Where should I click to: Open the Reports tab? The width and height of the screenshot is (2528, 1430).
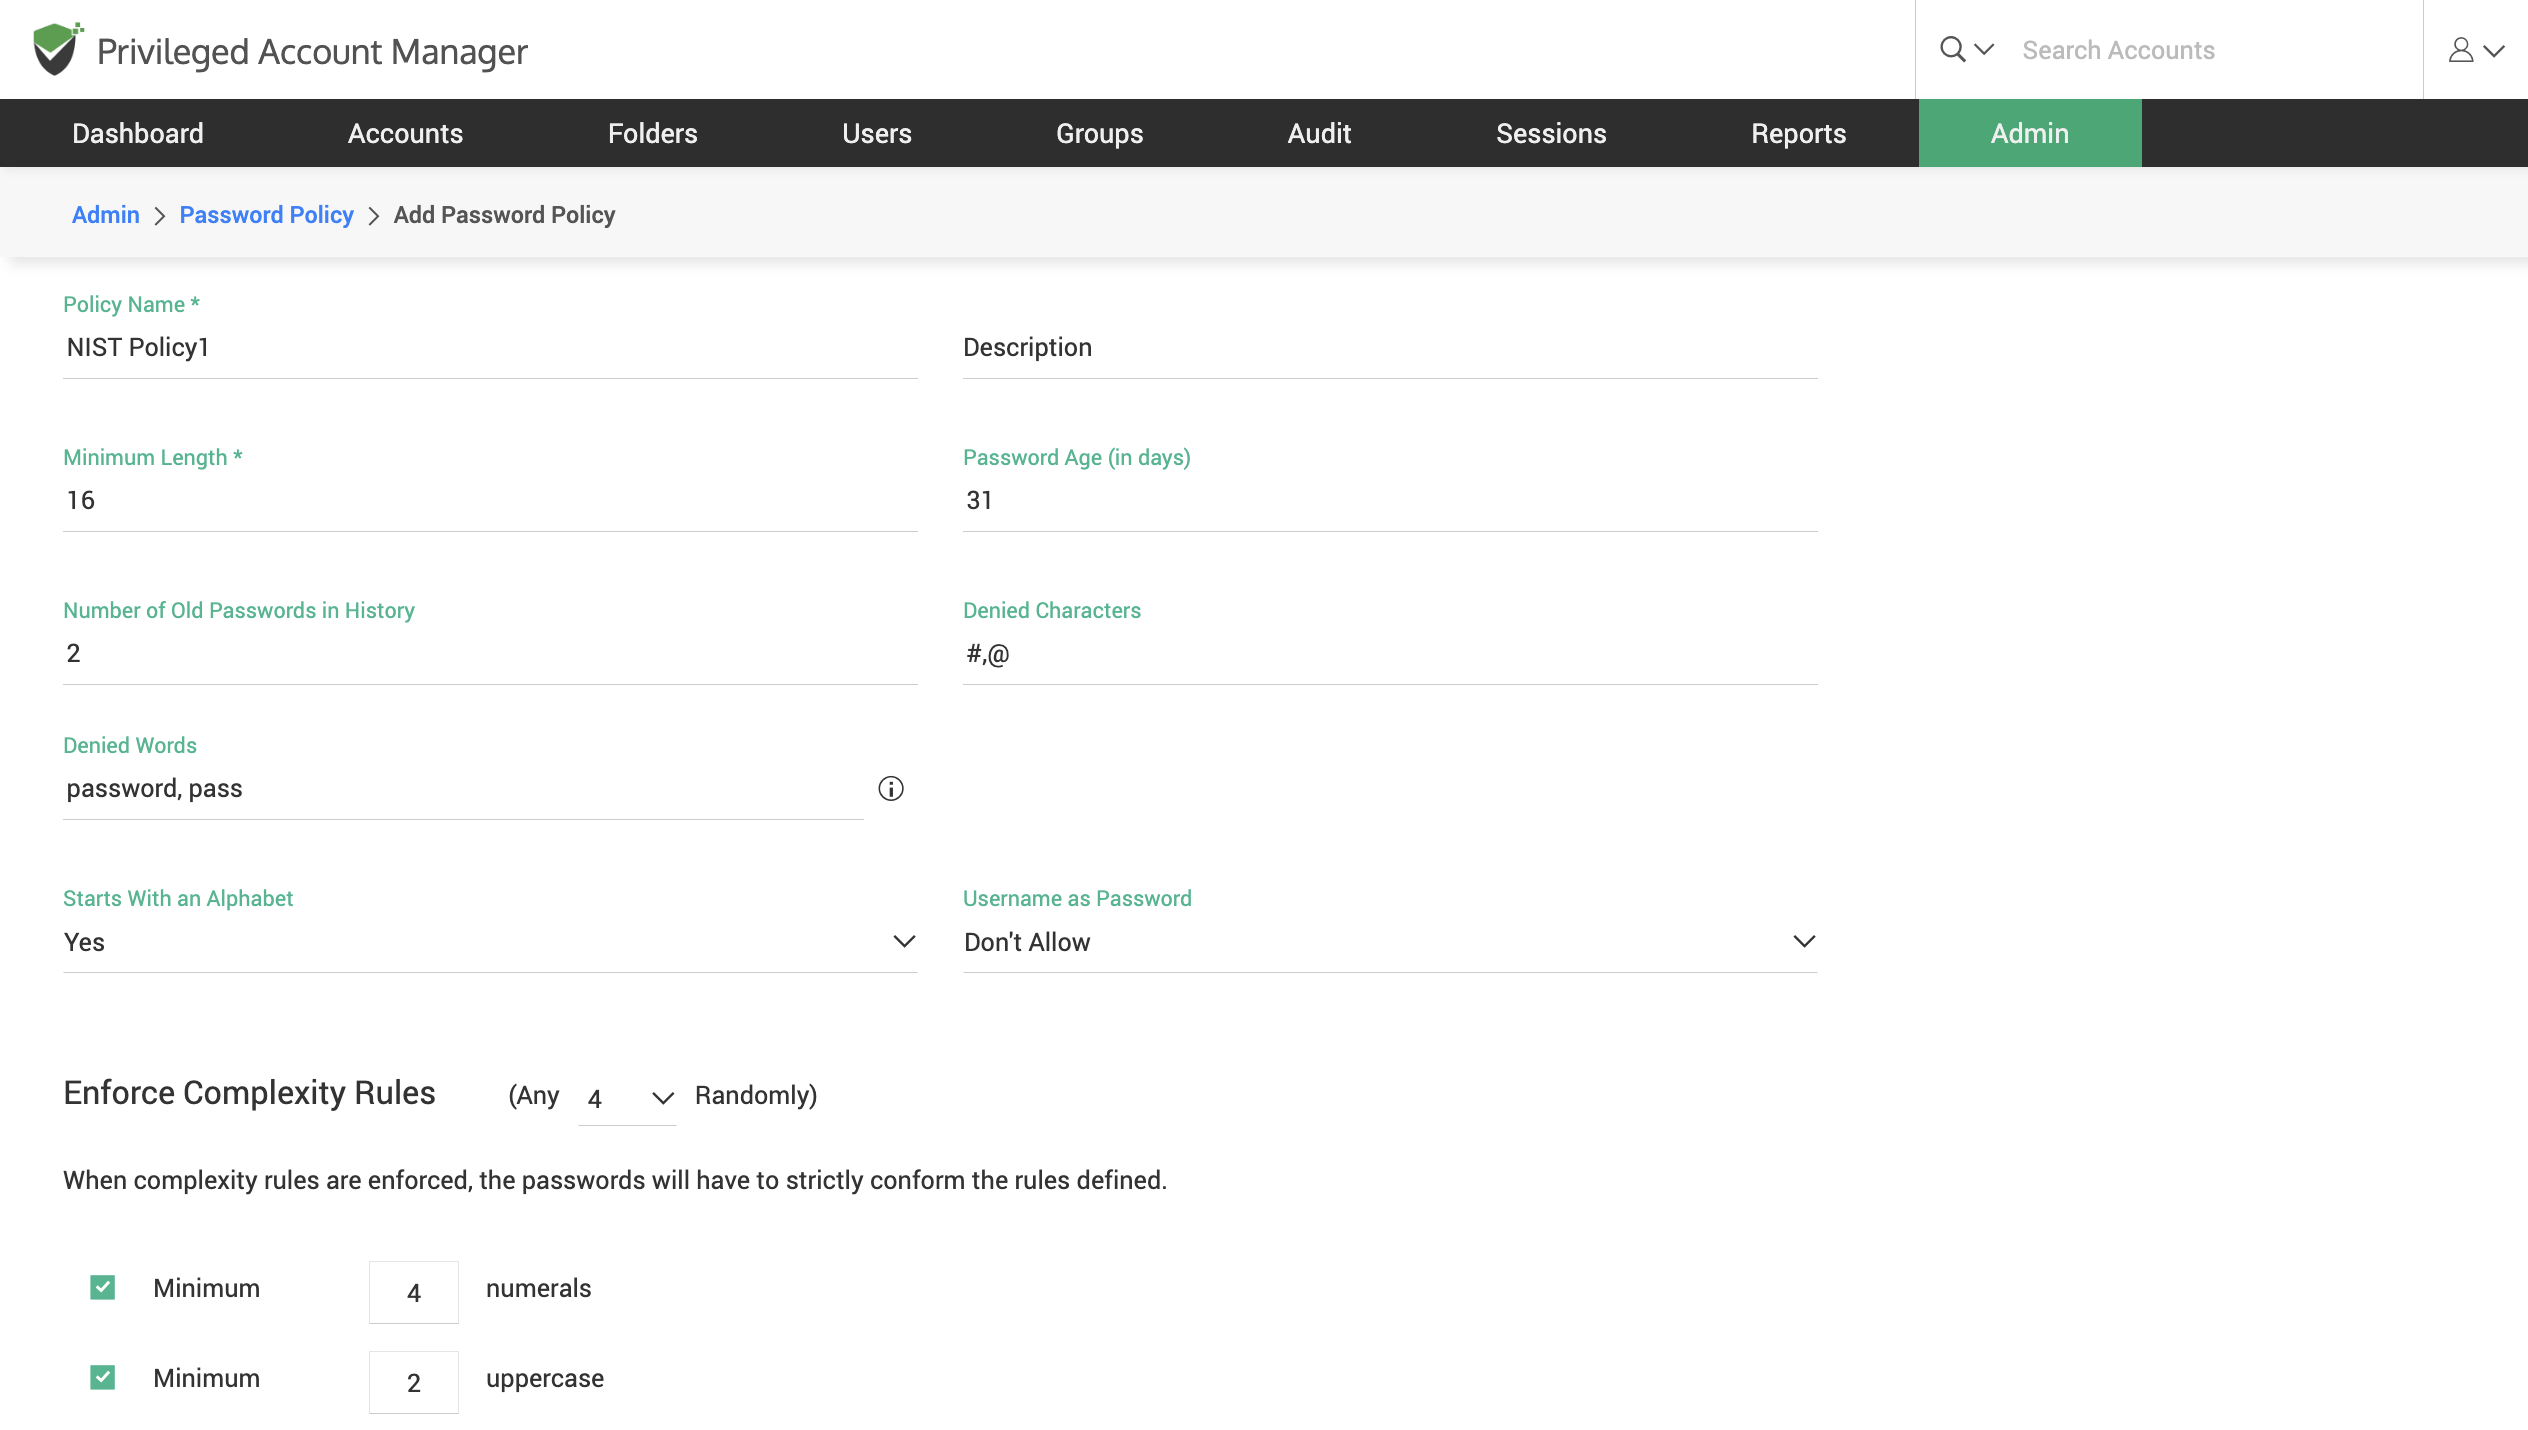[x=1798, y=133]
